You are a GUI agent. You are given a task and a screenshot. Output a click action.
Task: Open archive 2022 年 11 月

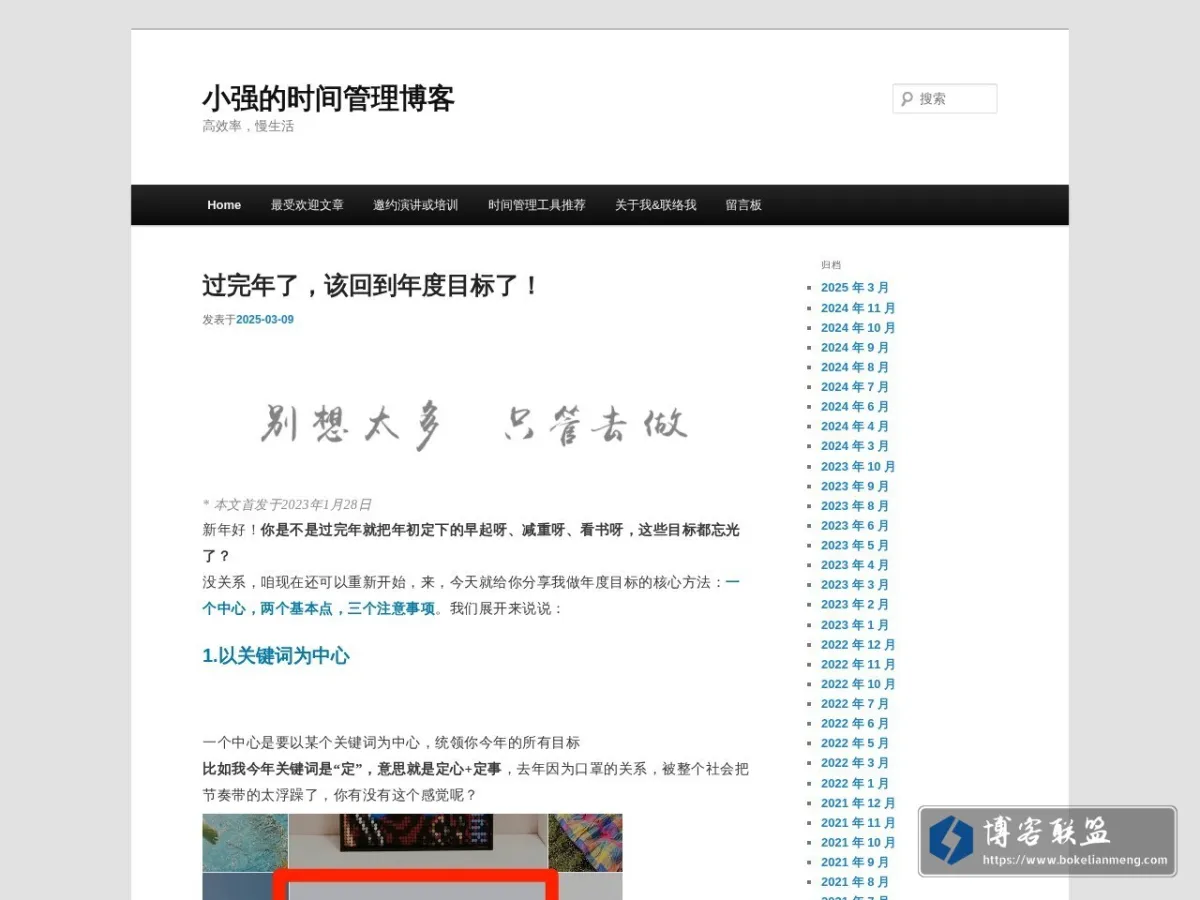(x=858, y=665)
